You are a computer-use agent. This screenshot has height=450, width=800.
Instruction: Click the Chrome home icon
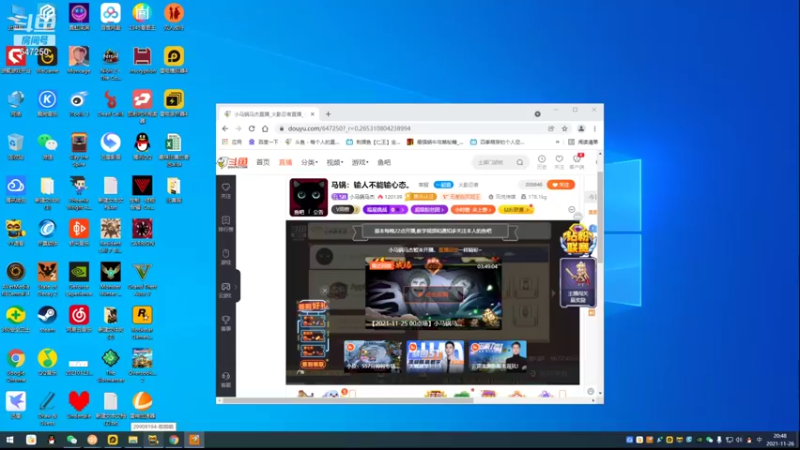[265, 129]
